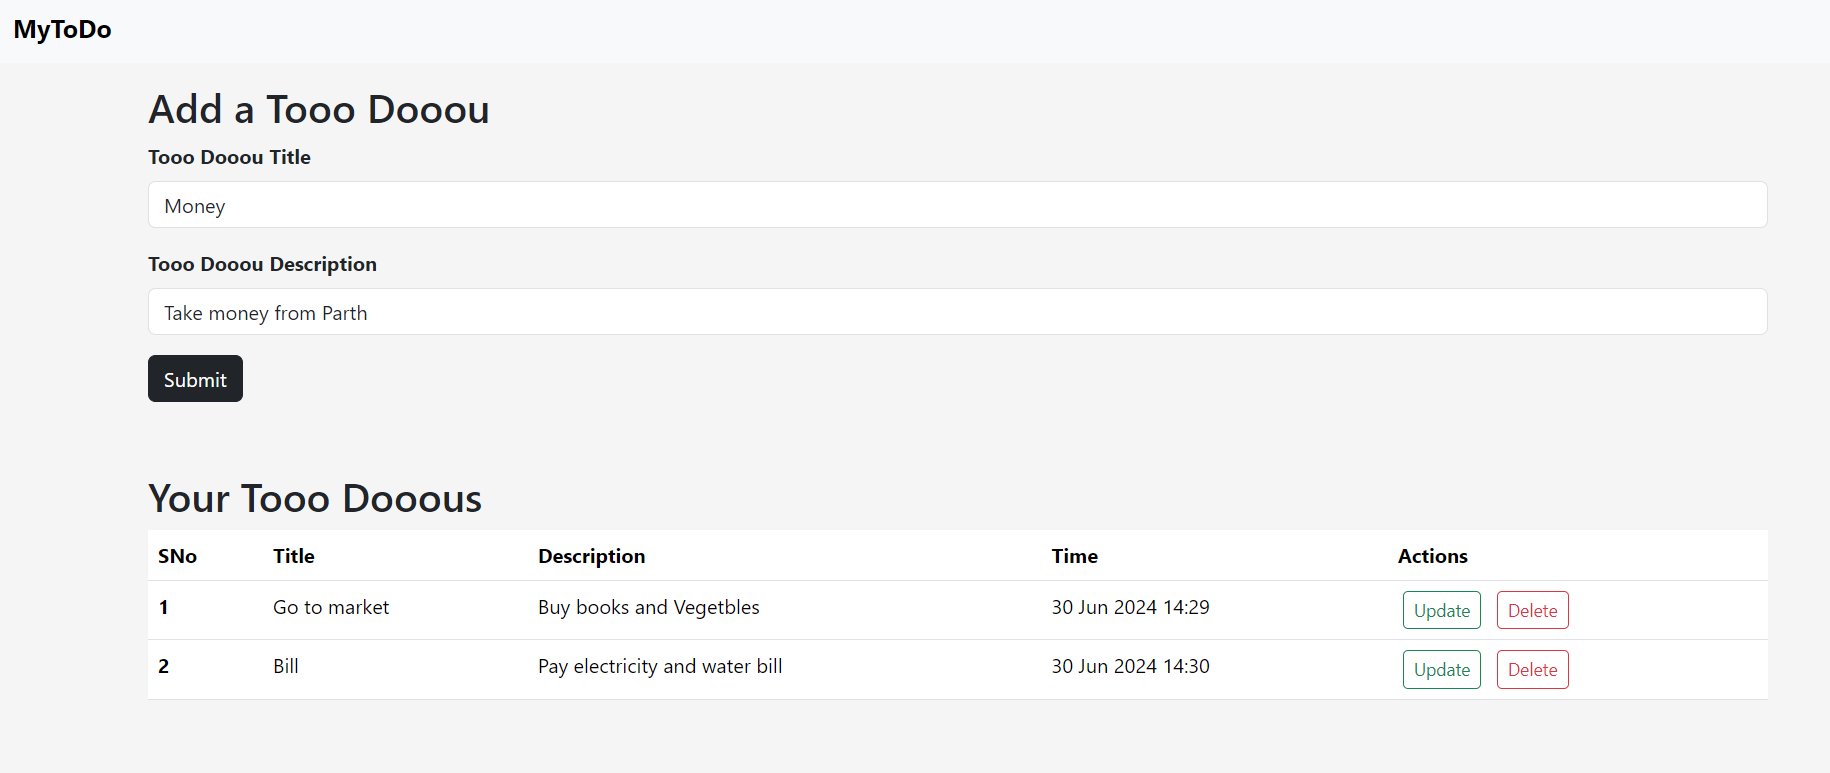Viewport: 1830px width, 773px height.
Task: Click the Tooo Dooou Title label
Action: coord(229,157)
